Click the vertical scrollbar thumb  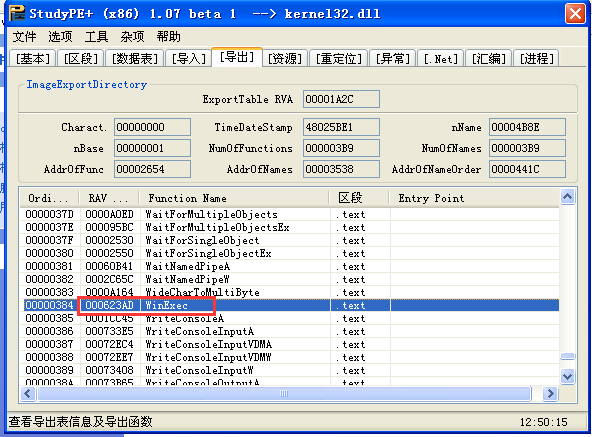(x=567, y=357)
